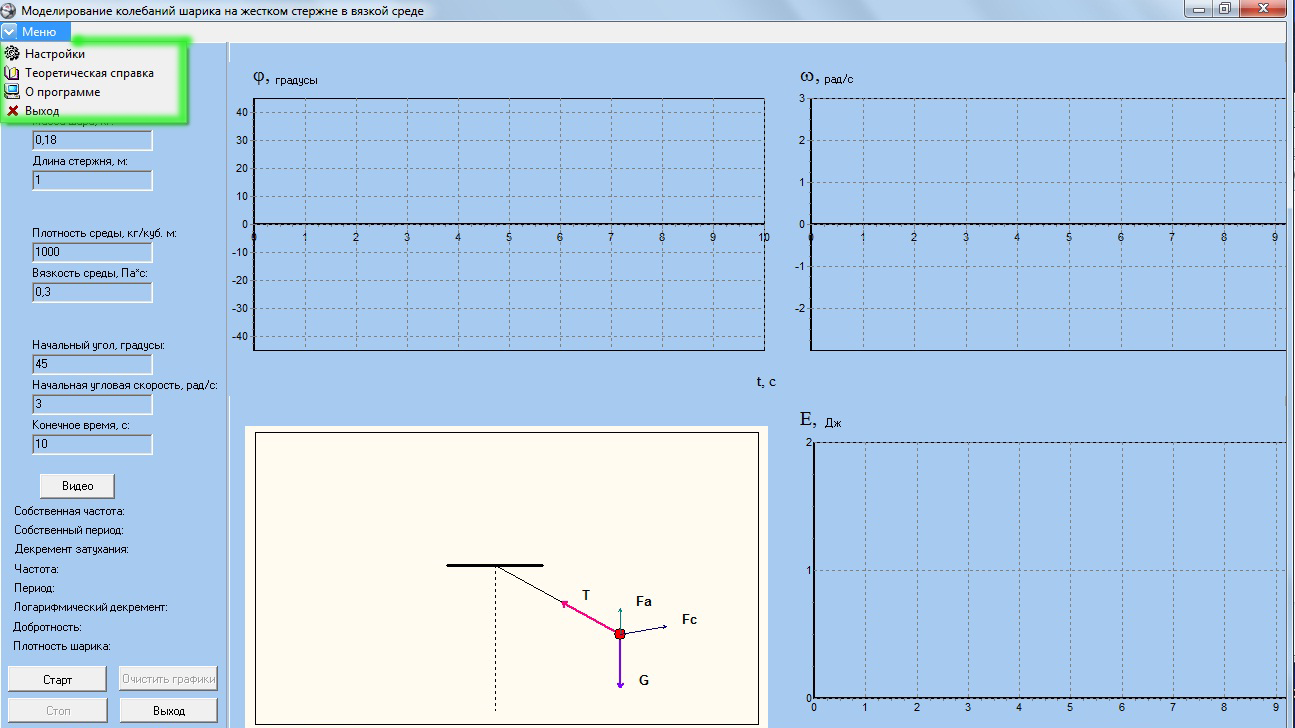Image resolution: width=1295 pixels, height=728 pixels.
Task: Click the E, Дж graph title
Action: click(x=821, y=420)
